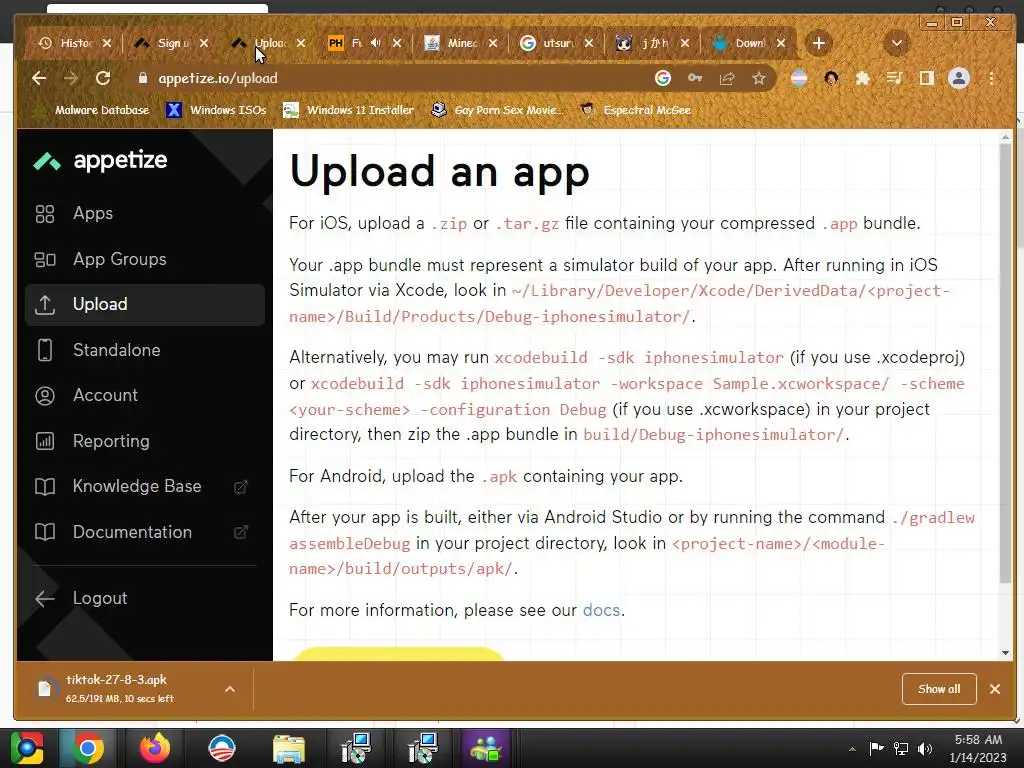The image size is (1024, 768).
Task: Bookmark this page with star
Action: pyautogui.click(x=759, y=78)
